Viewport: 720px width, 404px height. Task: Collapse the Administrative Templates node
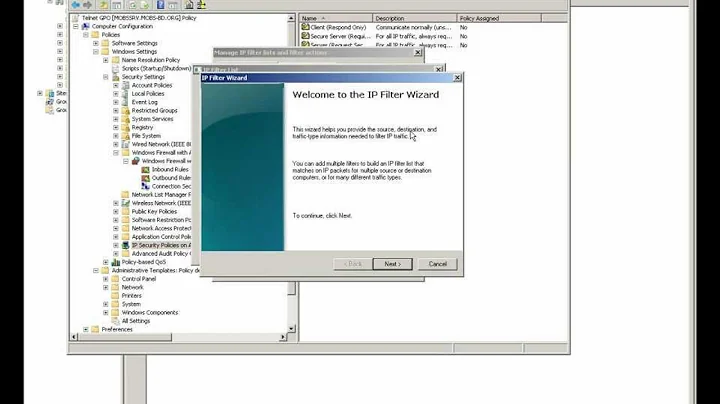[x=96, y=270]
